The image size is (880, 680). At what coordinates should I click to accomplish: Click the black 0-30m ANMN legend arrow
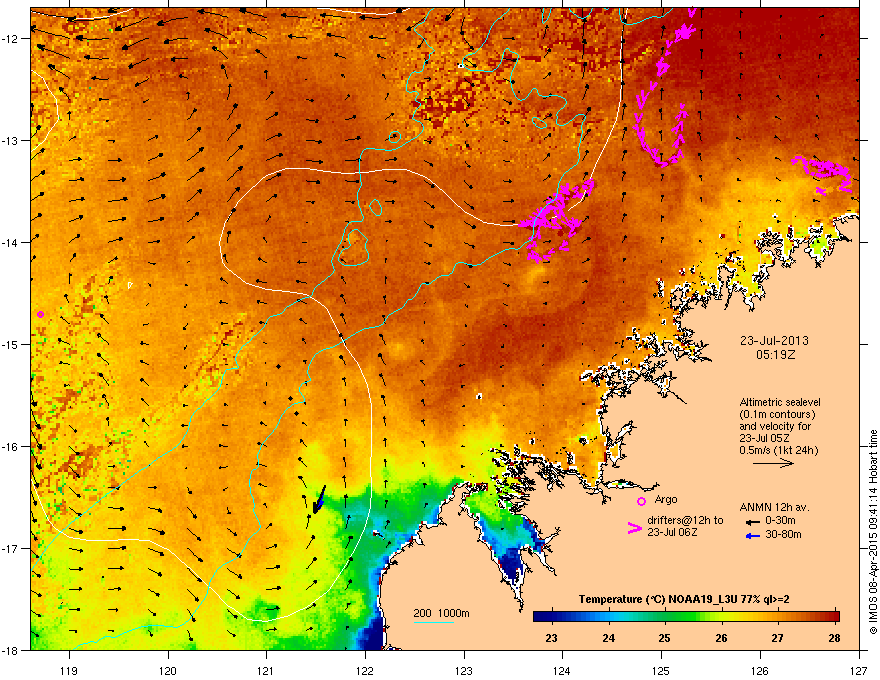pyautogui.click(x=752, y=522)
